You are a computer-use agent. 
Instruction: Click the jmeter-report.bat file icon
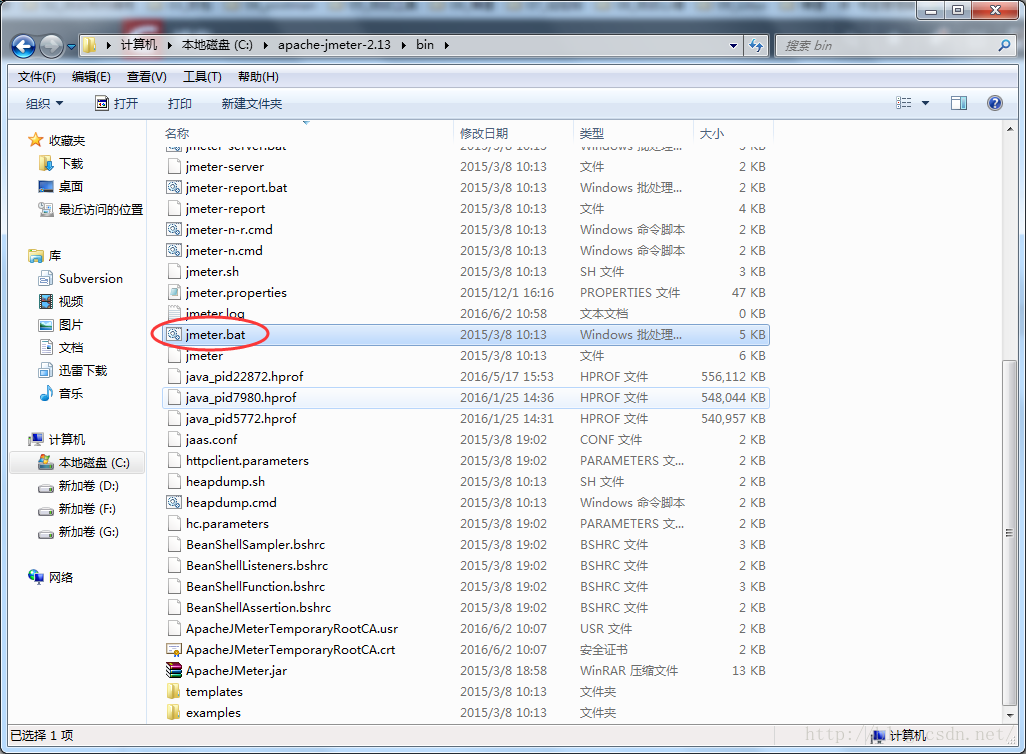(x=173, y=188)
